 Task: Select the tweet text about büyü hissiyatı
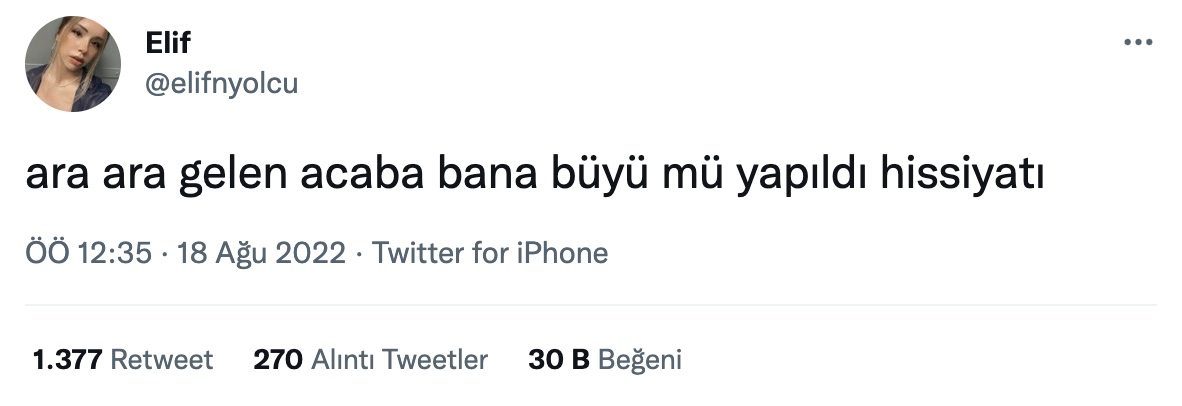(534, 175)
